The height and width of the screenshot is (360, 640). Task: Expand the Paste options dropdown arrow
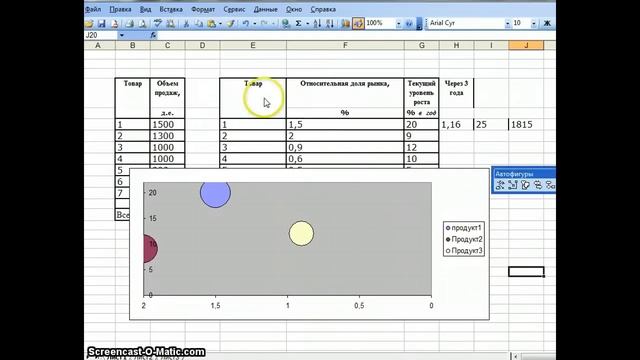pyautogui.click(x=220, y=24)
